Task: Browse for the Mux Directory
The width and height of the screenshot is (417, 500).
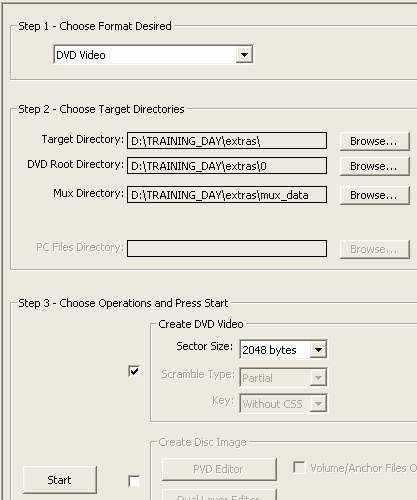Action: tap(375, 195)
